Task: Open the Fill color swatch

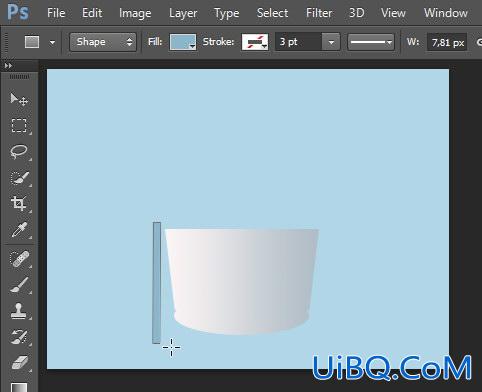Action: tap(183, 42)
